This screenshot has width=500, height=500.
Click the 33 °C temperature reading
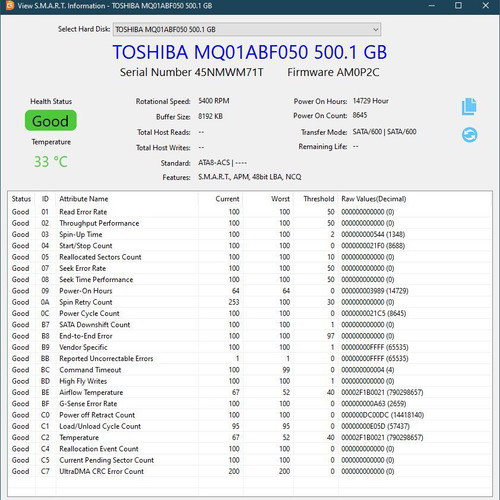tap(51, 162)
